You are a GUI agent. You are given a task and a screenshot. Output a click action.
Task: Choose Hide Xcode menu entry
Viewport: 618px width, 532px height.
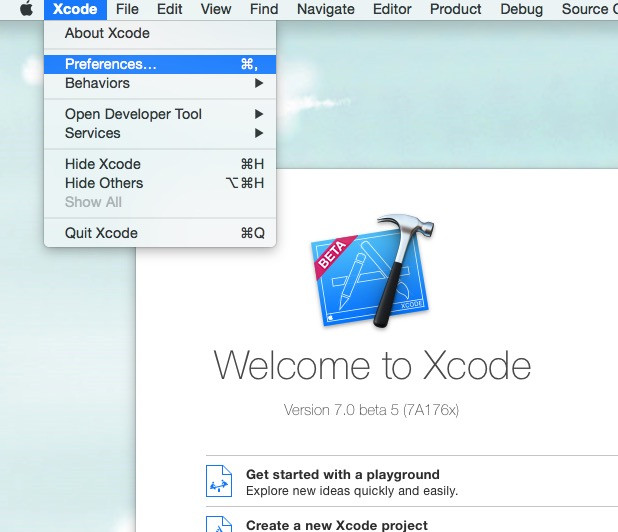click(160, 164)
